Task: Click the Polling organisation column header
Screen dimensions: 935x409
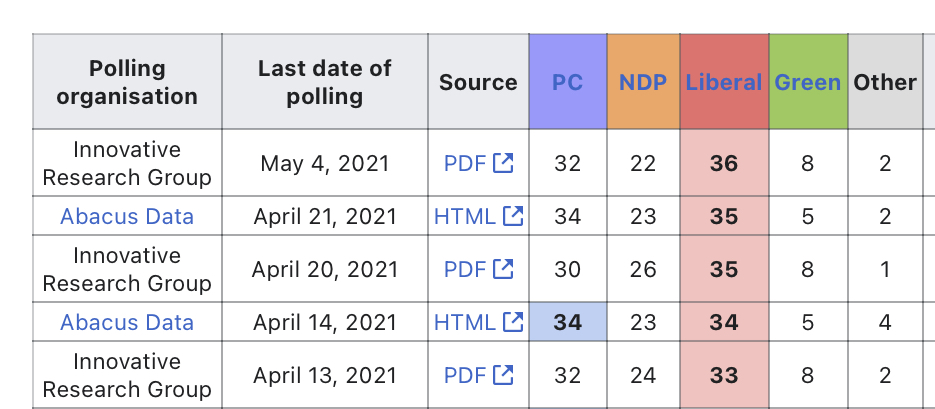Action: pos(127,82)
